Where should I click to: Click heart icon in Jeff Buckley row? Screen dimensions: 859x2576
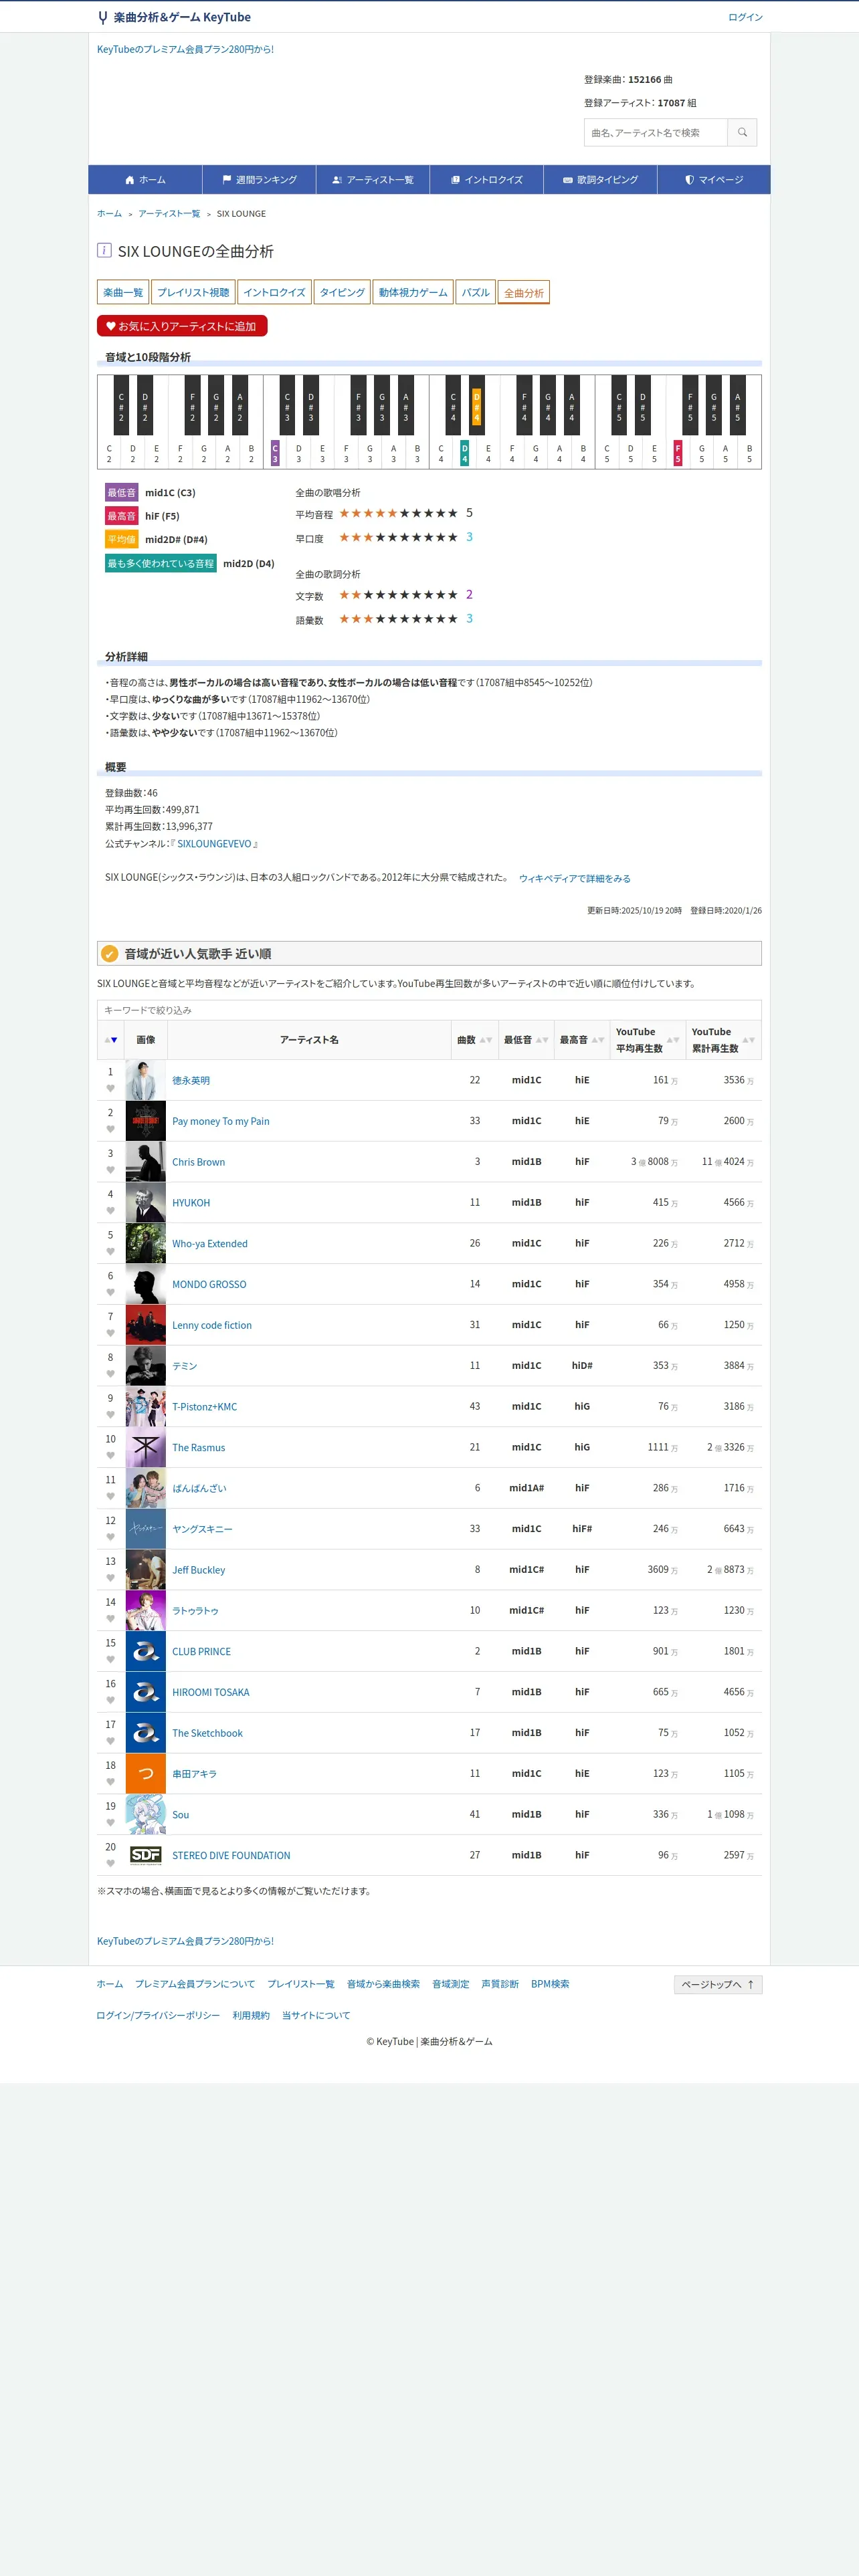point(110,1579)
